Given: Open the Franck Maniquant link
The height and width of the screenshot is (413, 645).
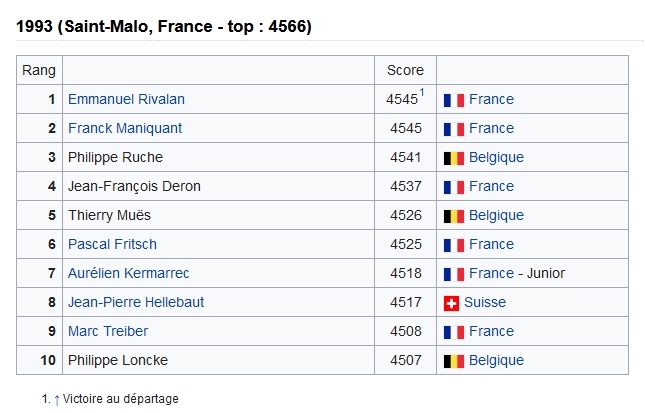Looking at the screenshot, I should point(125,128).
